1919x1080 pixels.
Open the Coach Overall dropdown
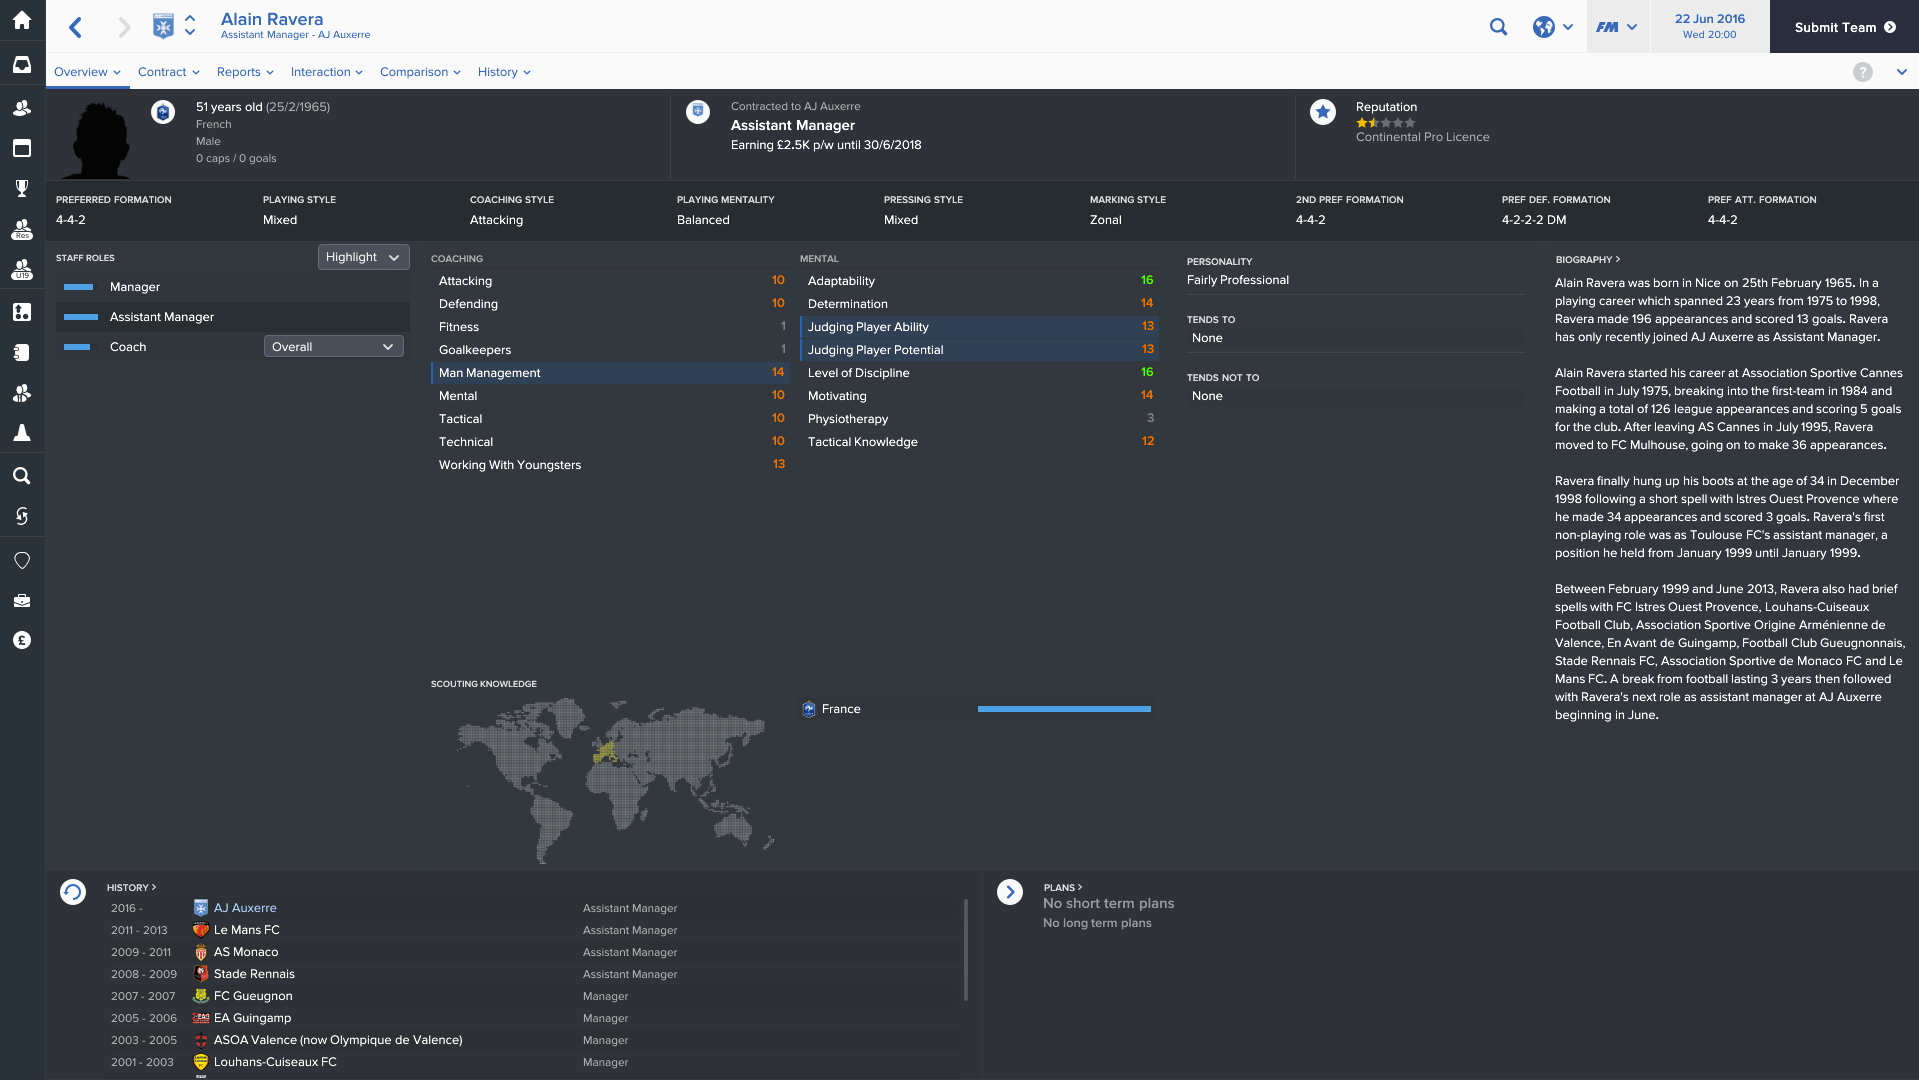click(334, 347)
